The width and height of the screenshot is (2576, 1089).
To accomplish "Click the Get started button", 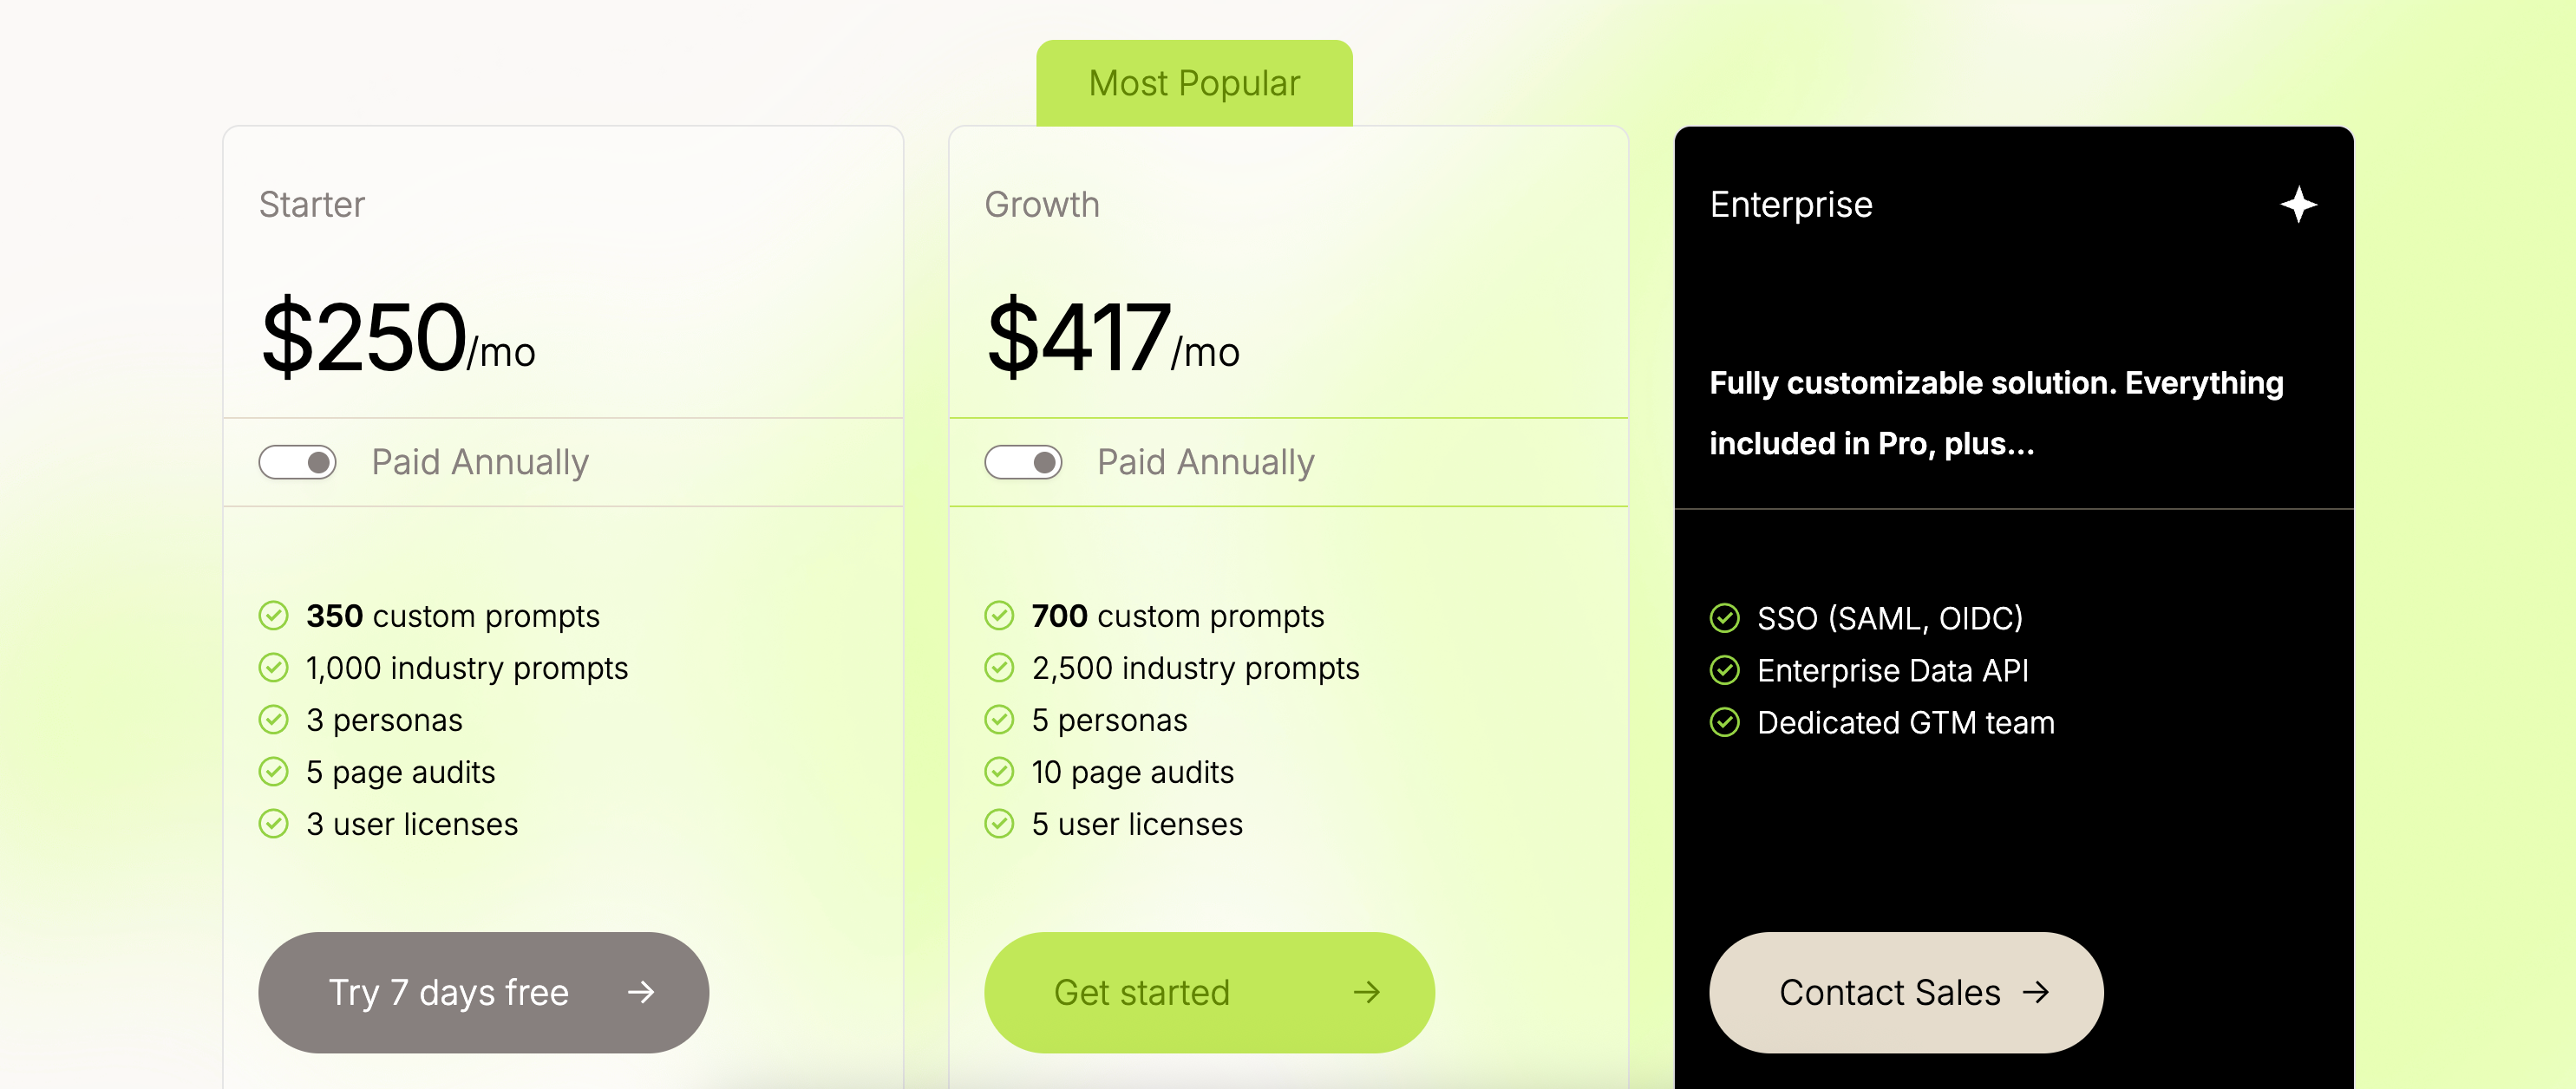I will [x=1209, y=992].
